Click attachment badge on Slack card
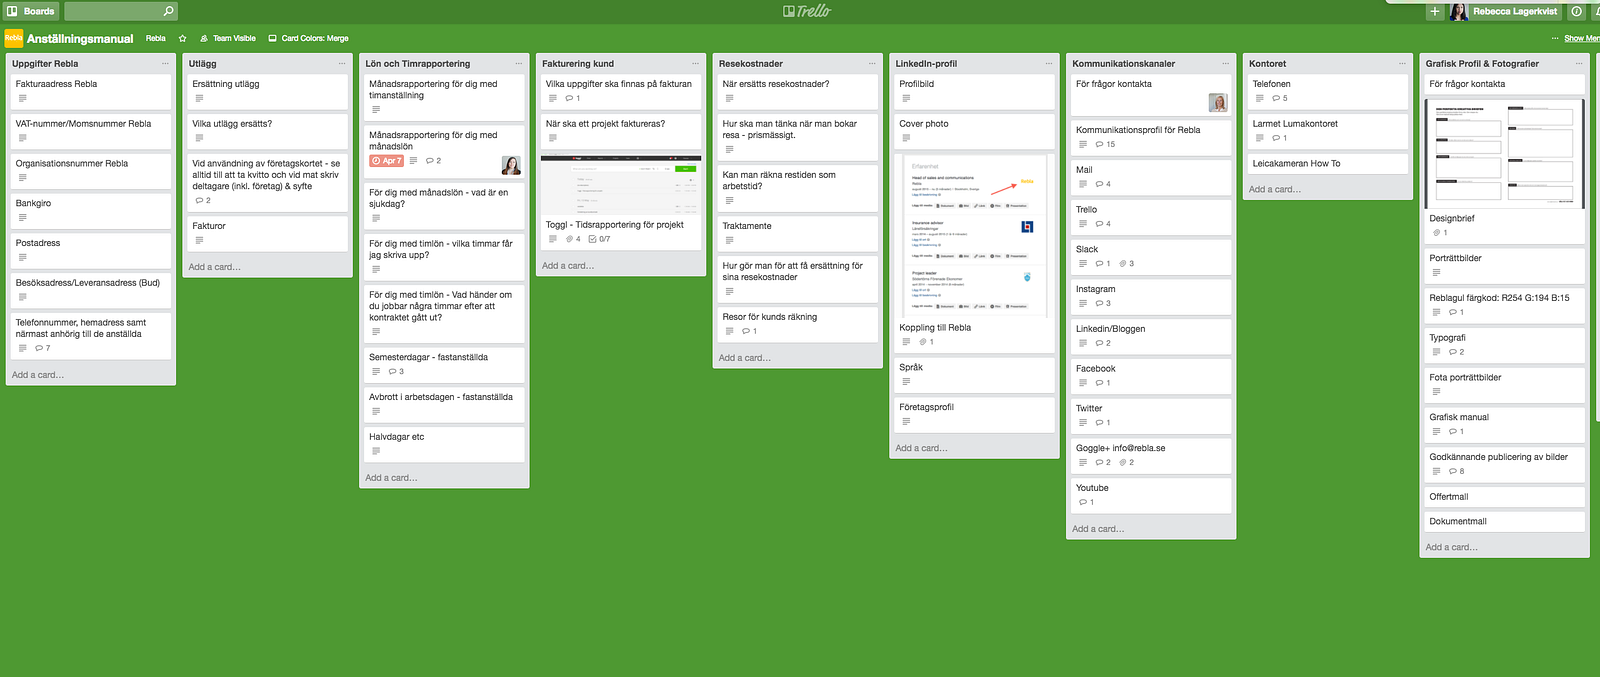The width and height of the screenshot is (1600, 677). tap(1127, 263)
